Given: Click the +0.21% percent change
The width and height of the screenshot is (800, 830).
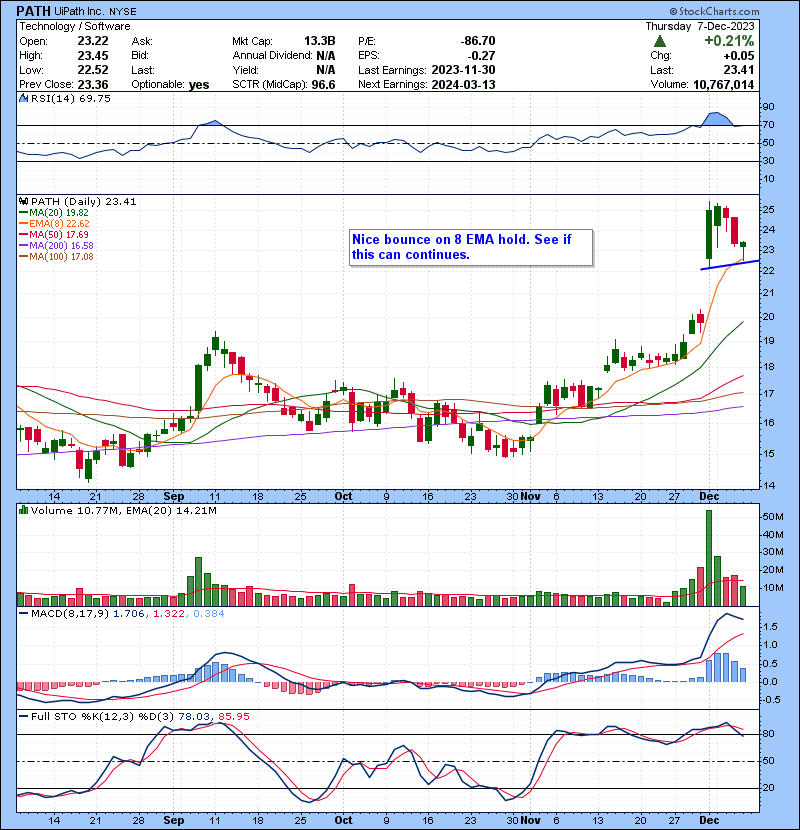Looking at the screenshot, I should tap(729, 41).
